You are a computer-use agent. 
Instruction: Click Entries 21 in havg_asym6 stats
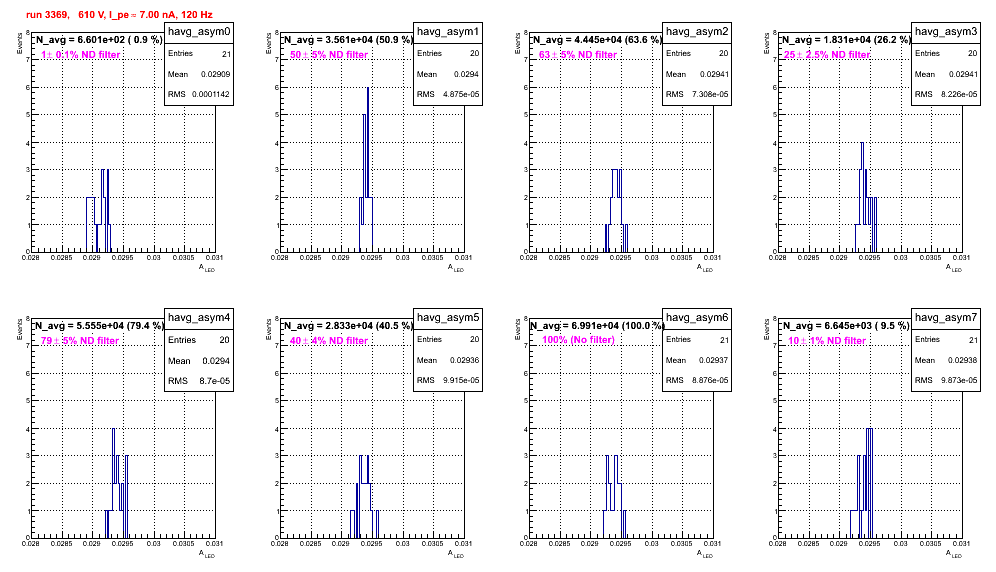[x=697, y=340]
